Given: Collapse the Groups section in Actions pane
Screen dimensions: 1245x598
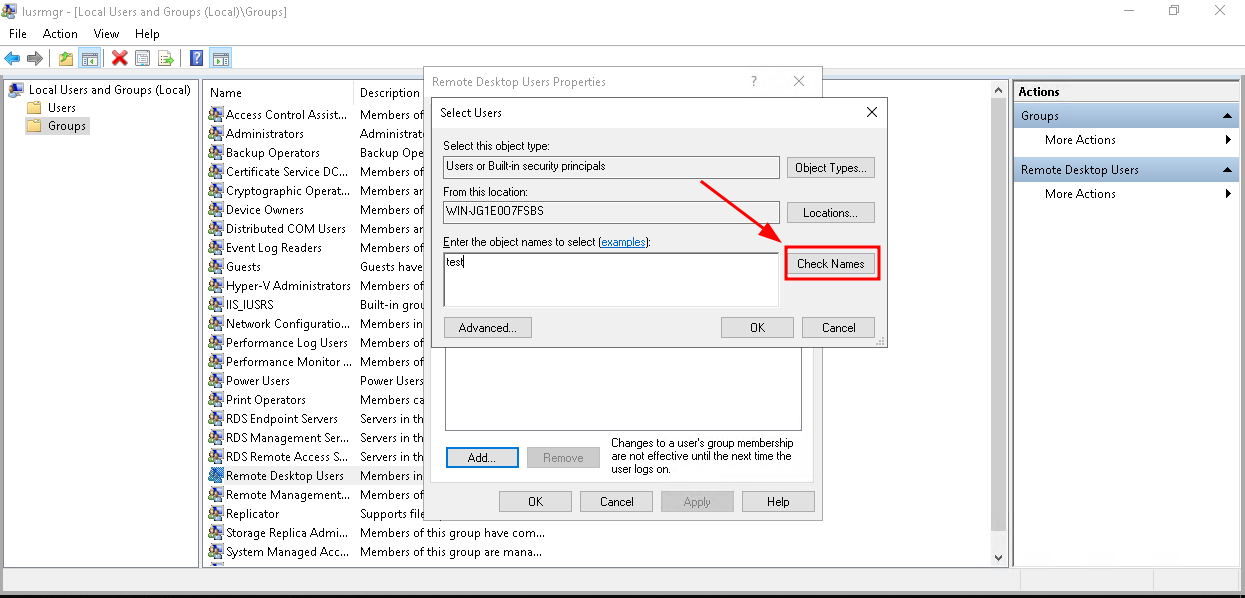Looking at the screenshot, I should (1227, 116).
